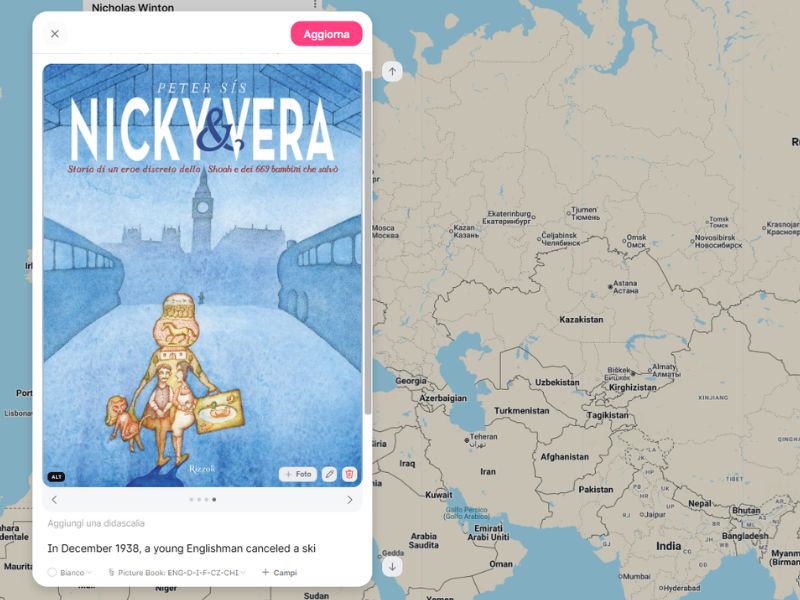Click the panel's vertical scrollbar
The height and width of the screenshot is (600, 800).
click(x=367, y=242)
